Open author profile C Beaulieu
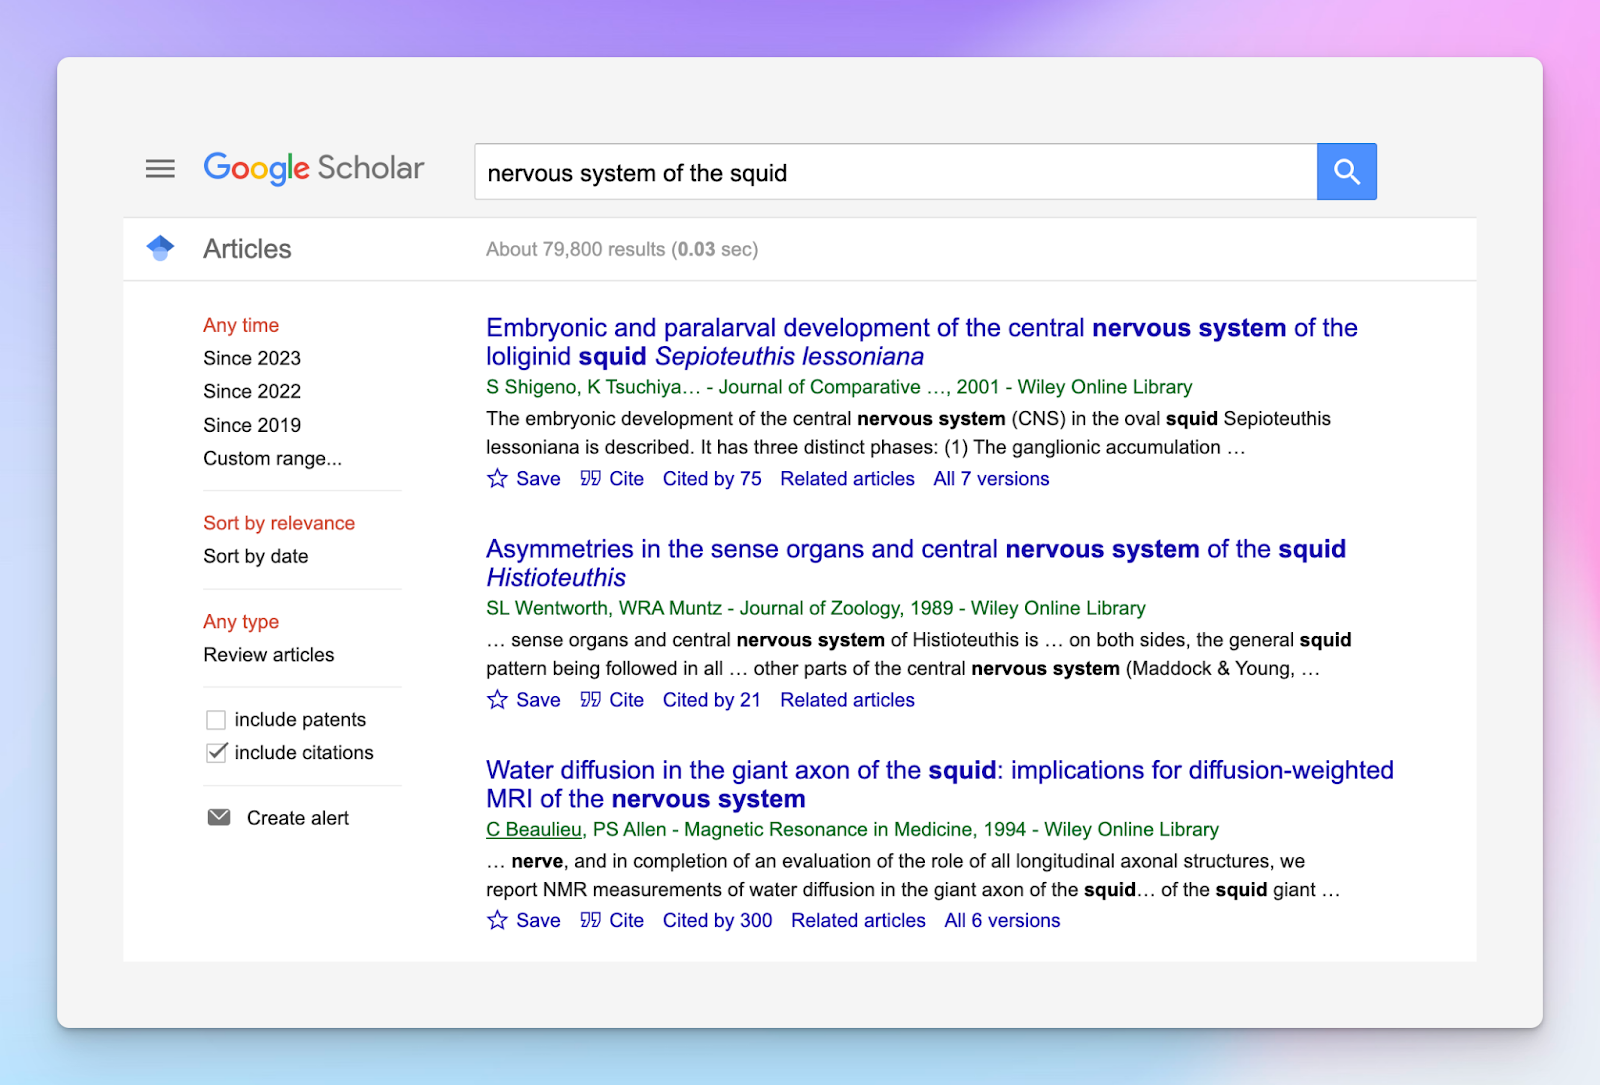 (x=534, y=829)
